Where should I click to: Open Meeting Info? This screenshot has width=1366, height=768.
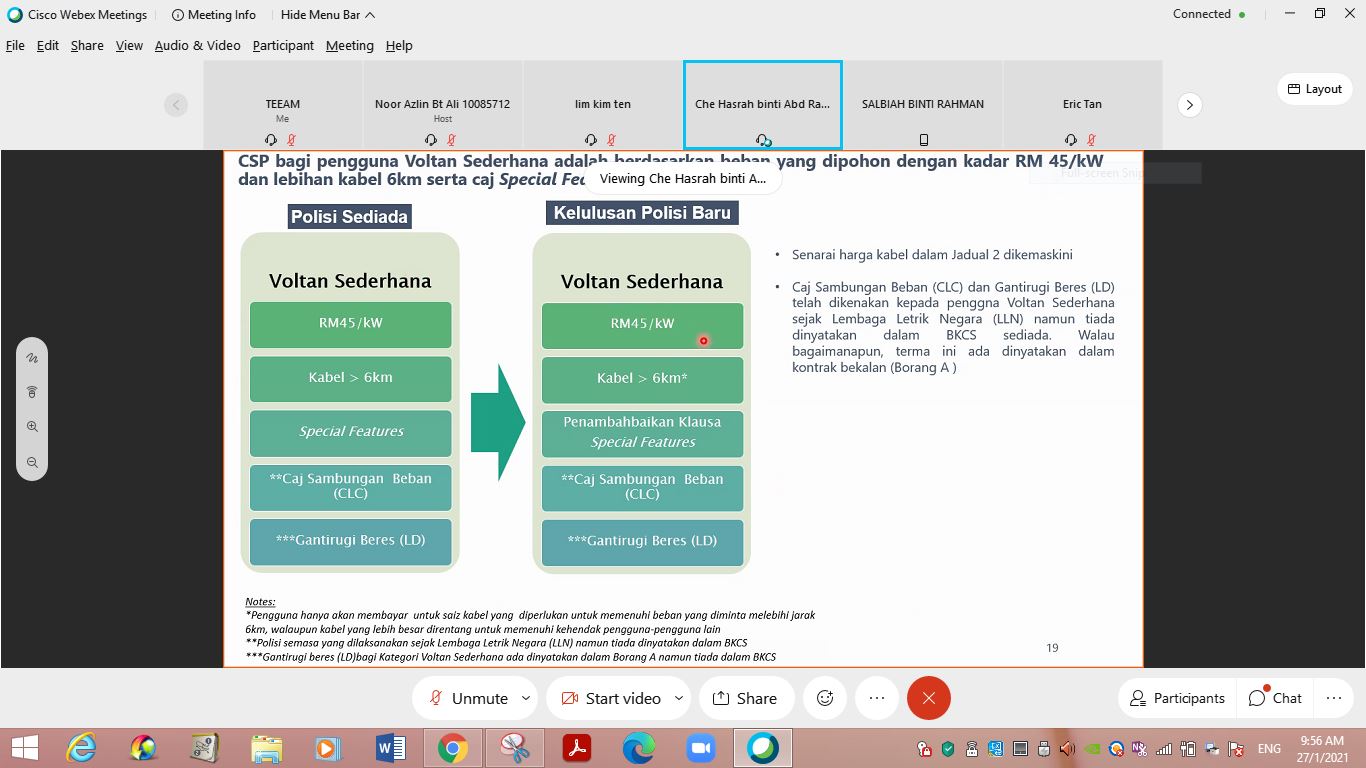click(x=213, y=15)
